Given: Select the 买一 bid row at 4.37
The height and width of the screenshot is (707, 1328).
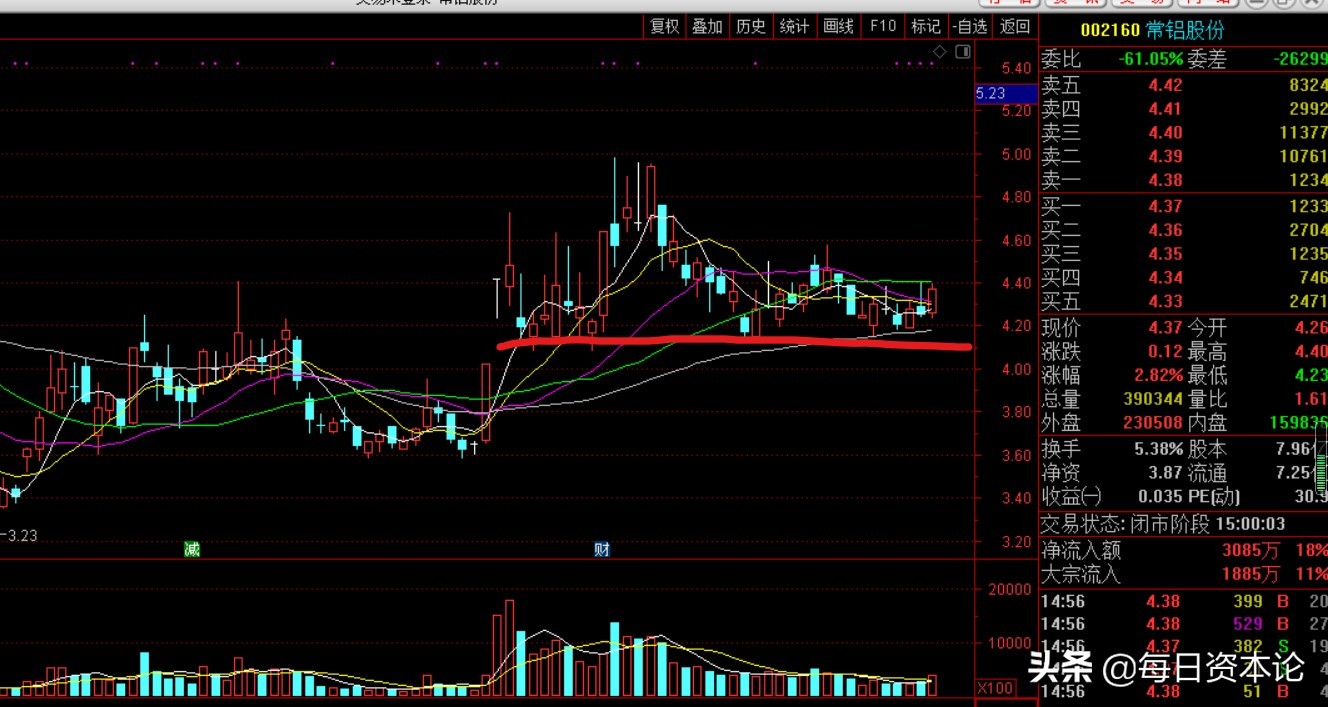Looking at the screenshot, I should click(1184, 207).
